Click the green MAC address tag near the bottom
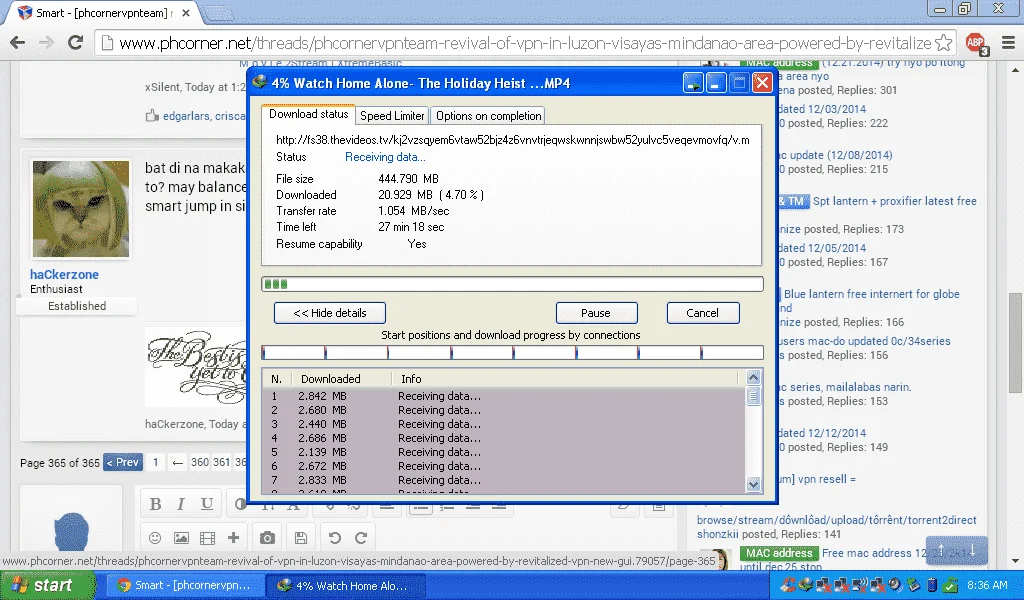This screenshot has width=1024, height=600. [779, 553]
